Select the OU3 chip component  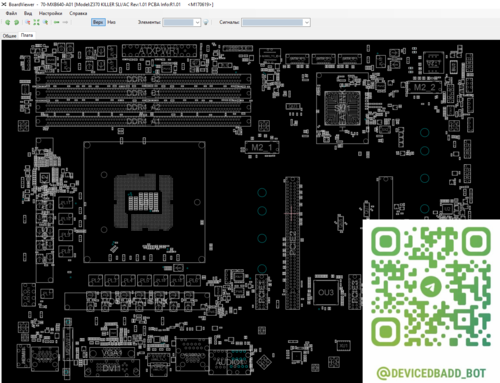click(326, 292)
